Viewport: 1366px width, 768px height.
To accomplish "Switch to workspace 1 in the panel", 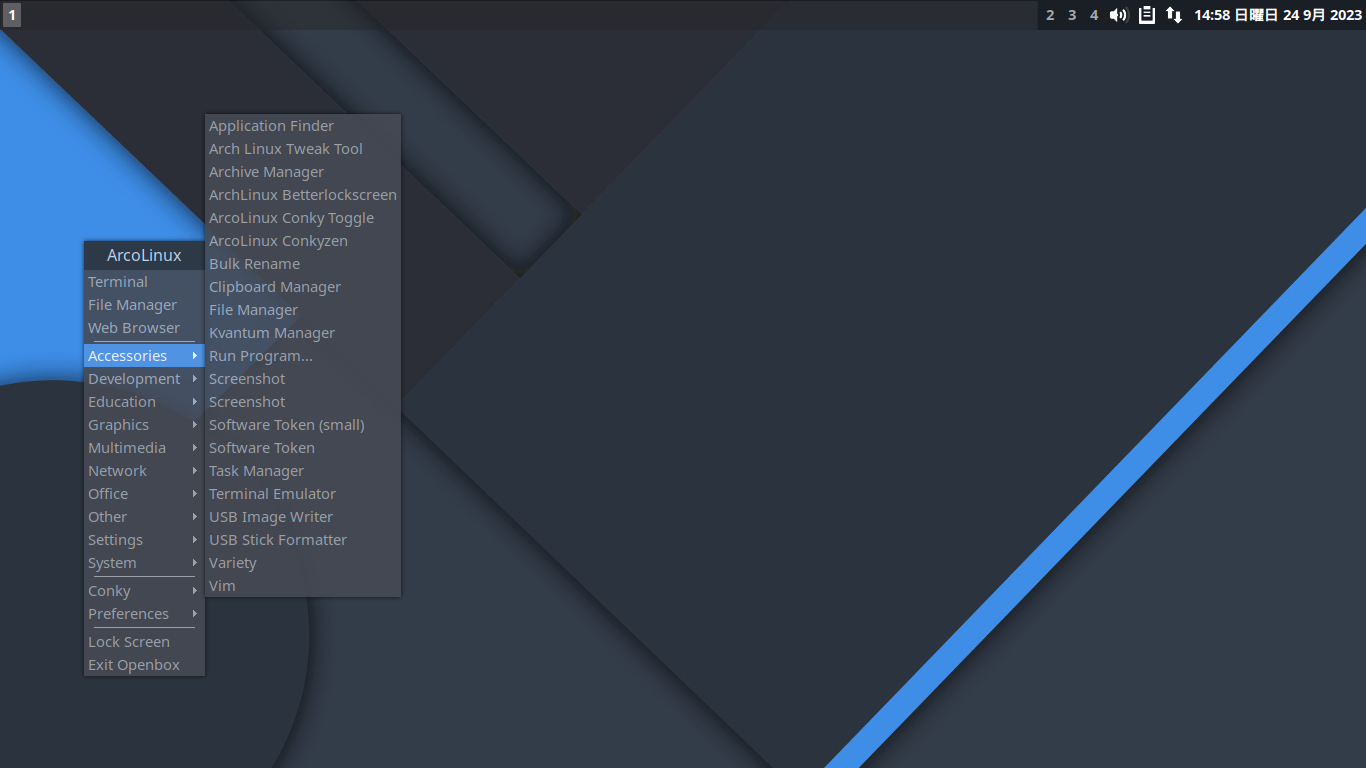I will pos(12,15).
